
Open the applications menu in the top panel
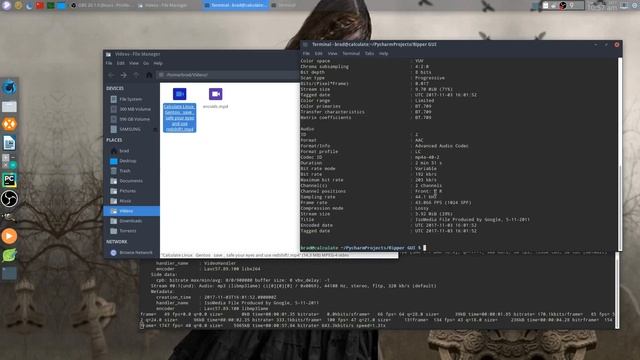pyautogui.click(x=6, y=5)
